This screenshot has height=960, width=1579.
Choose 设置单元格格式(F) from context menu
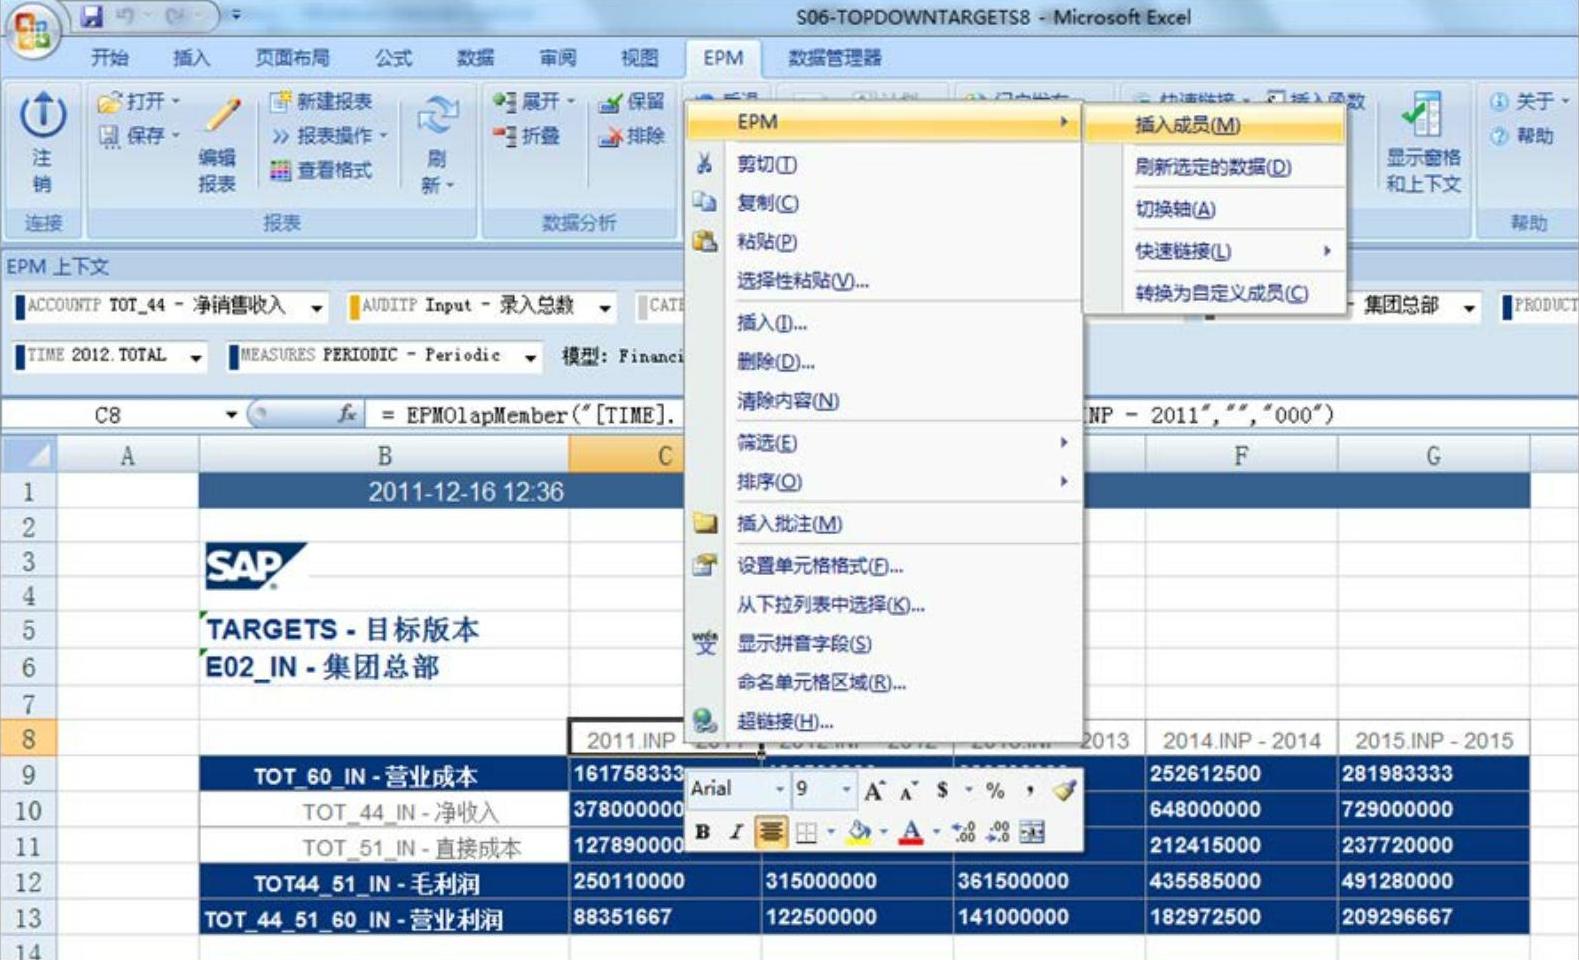tap(884, 566)
